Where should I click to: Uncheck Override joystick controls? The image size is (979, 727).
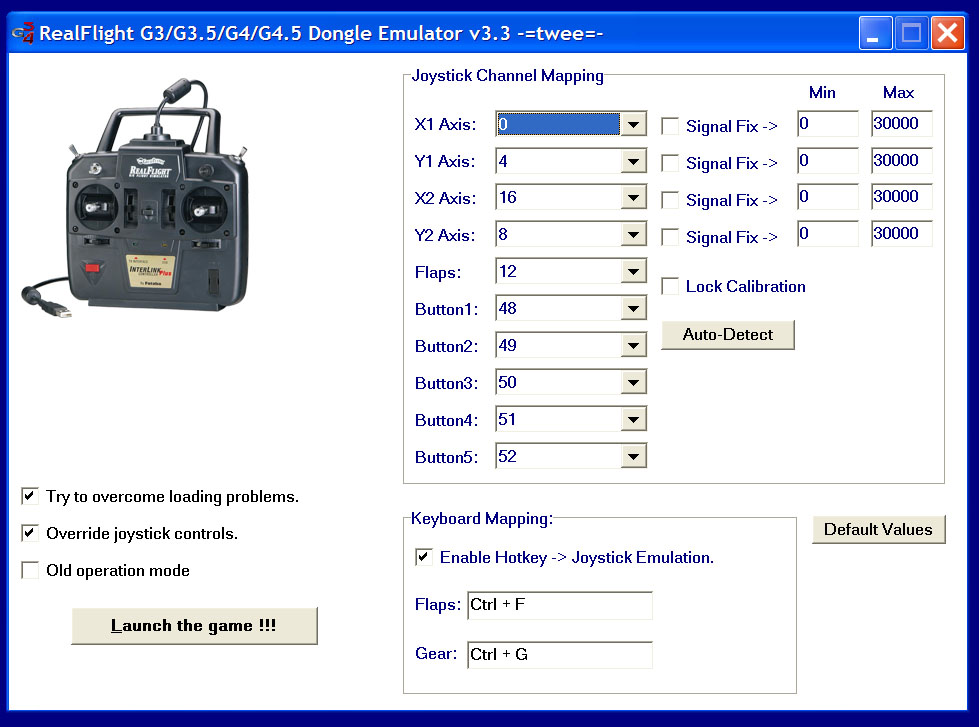click(29, 533)
